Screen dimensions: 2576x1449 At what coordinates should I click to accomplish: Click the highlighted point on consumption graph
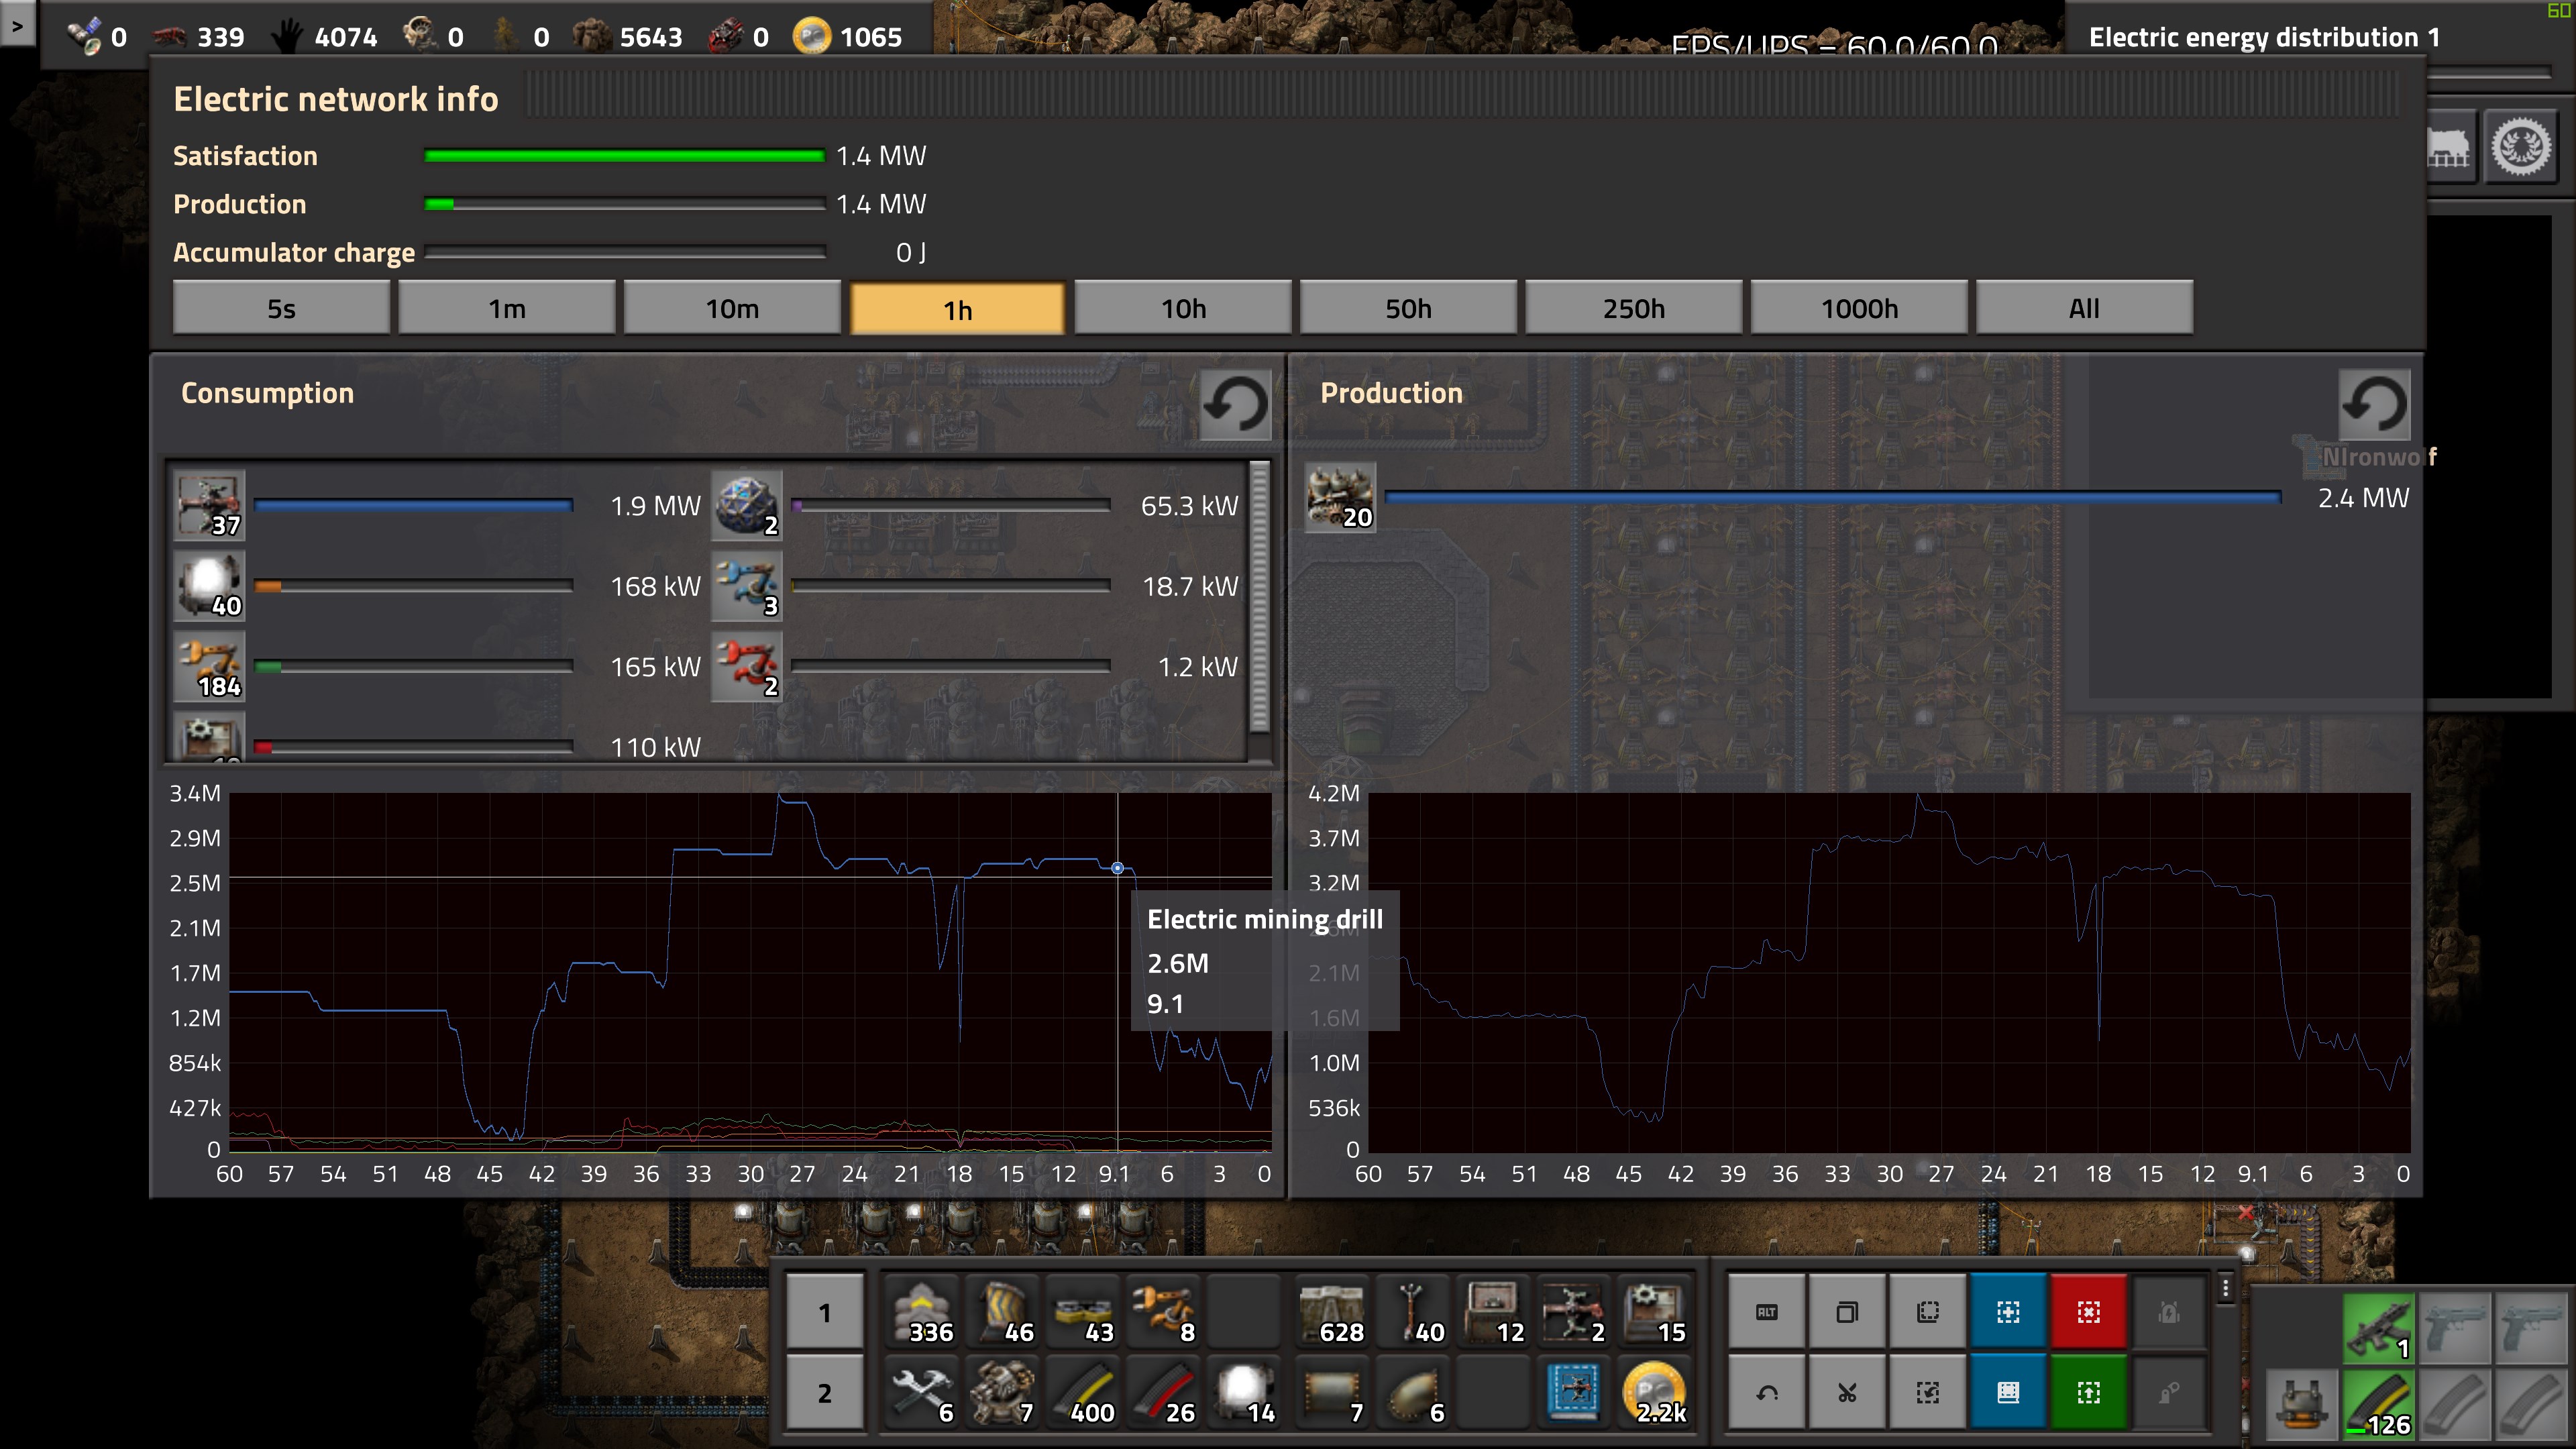[1117, 868]
